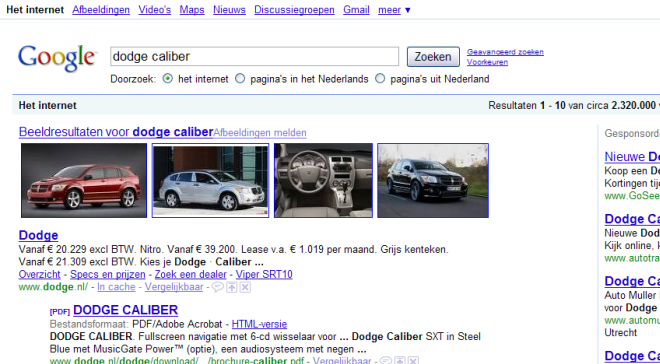Click the search input containing 'dodge caliber'

pos(254,56)
